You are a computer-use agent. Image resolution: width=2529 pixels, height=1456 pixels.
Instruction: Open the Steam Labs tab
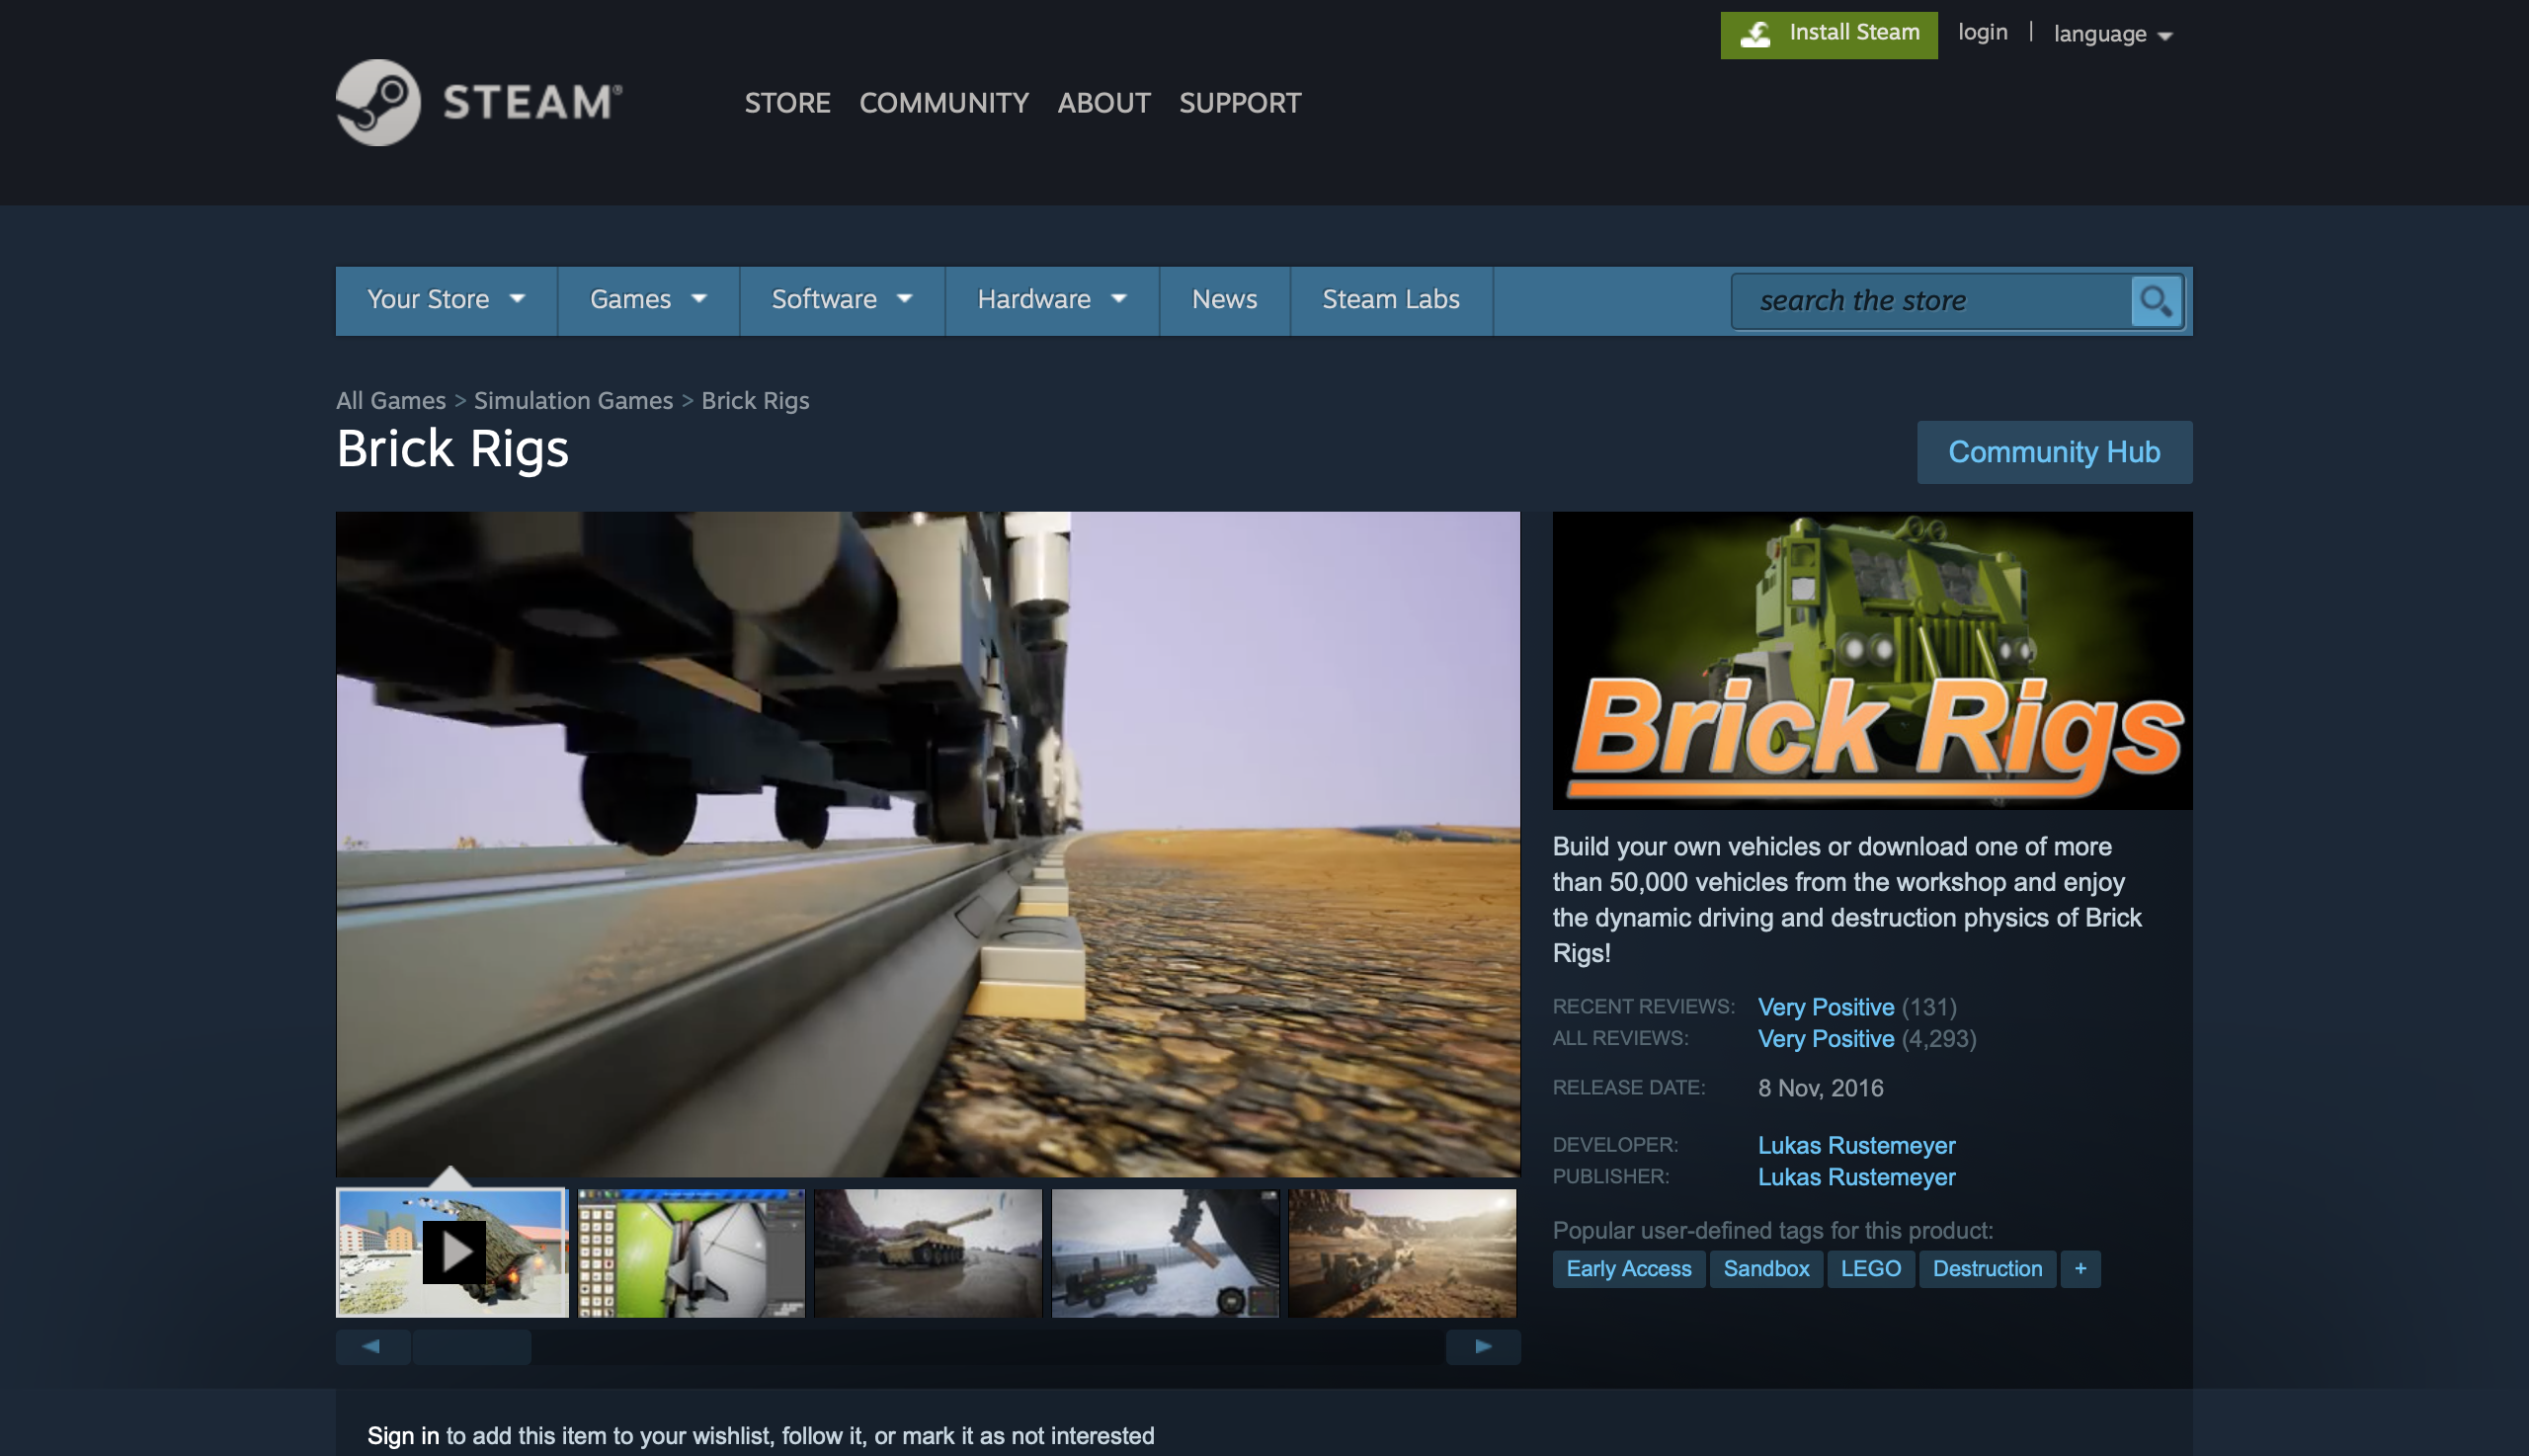click(1391, 300)
